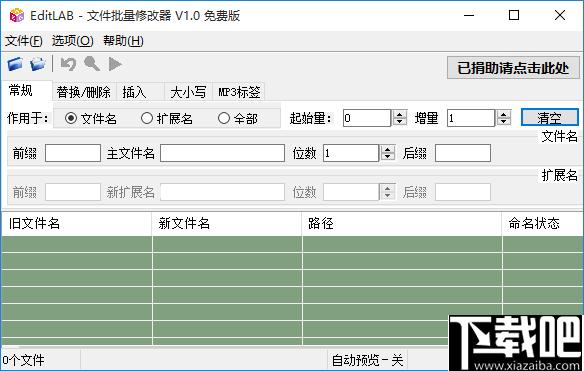
Task: Increase the filename 位数 with up arrow
Action: (387, 149)
